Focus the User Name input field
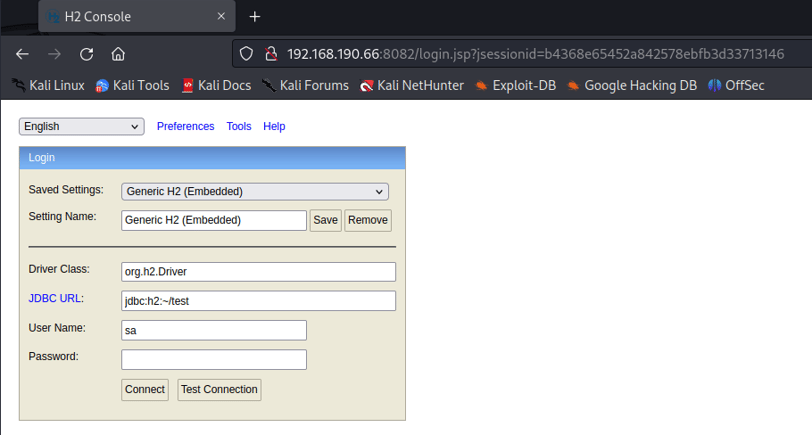 pos(214,330)
